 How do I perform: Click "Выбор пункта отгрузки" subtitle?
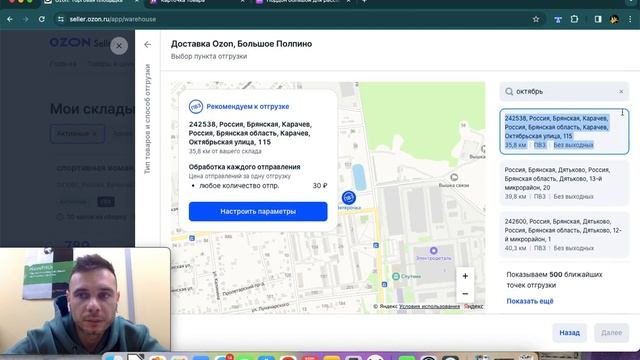[209, 56]
